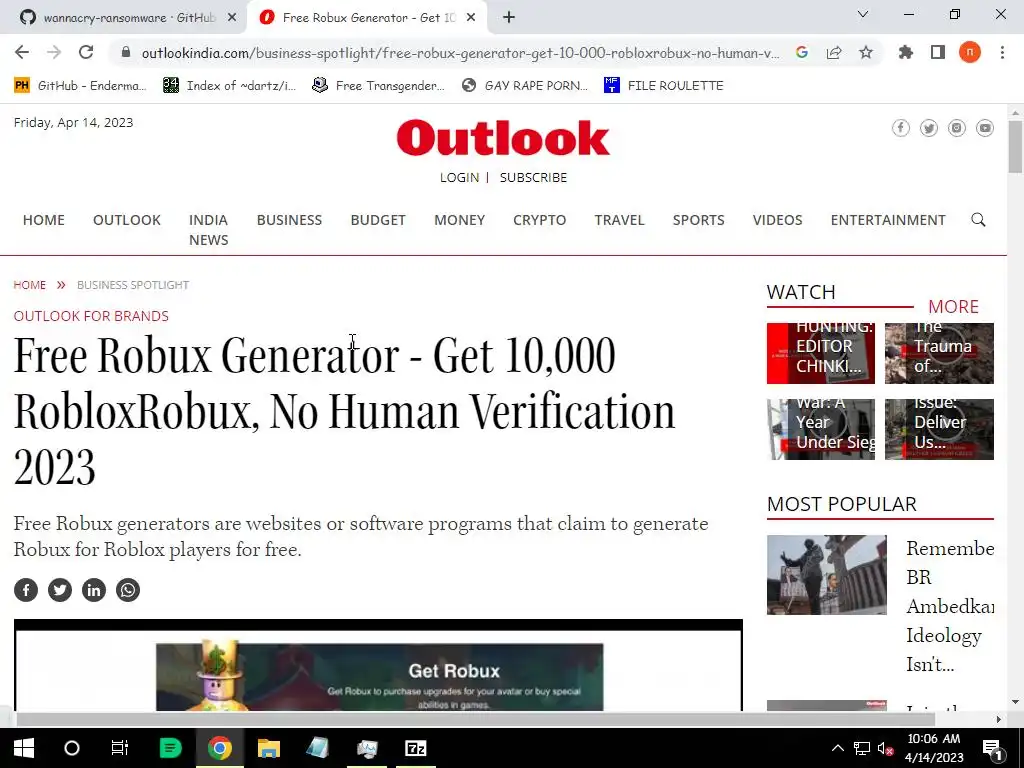1024x768 pixels.
Task: Bookmark this page with the star icon
Action: pyautogui.click(x=866, y=52)
